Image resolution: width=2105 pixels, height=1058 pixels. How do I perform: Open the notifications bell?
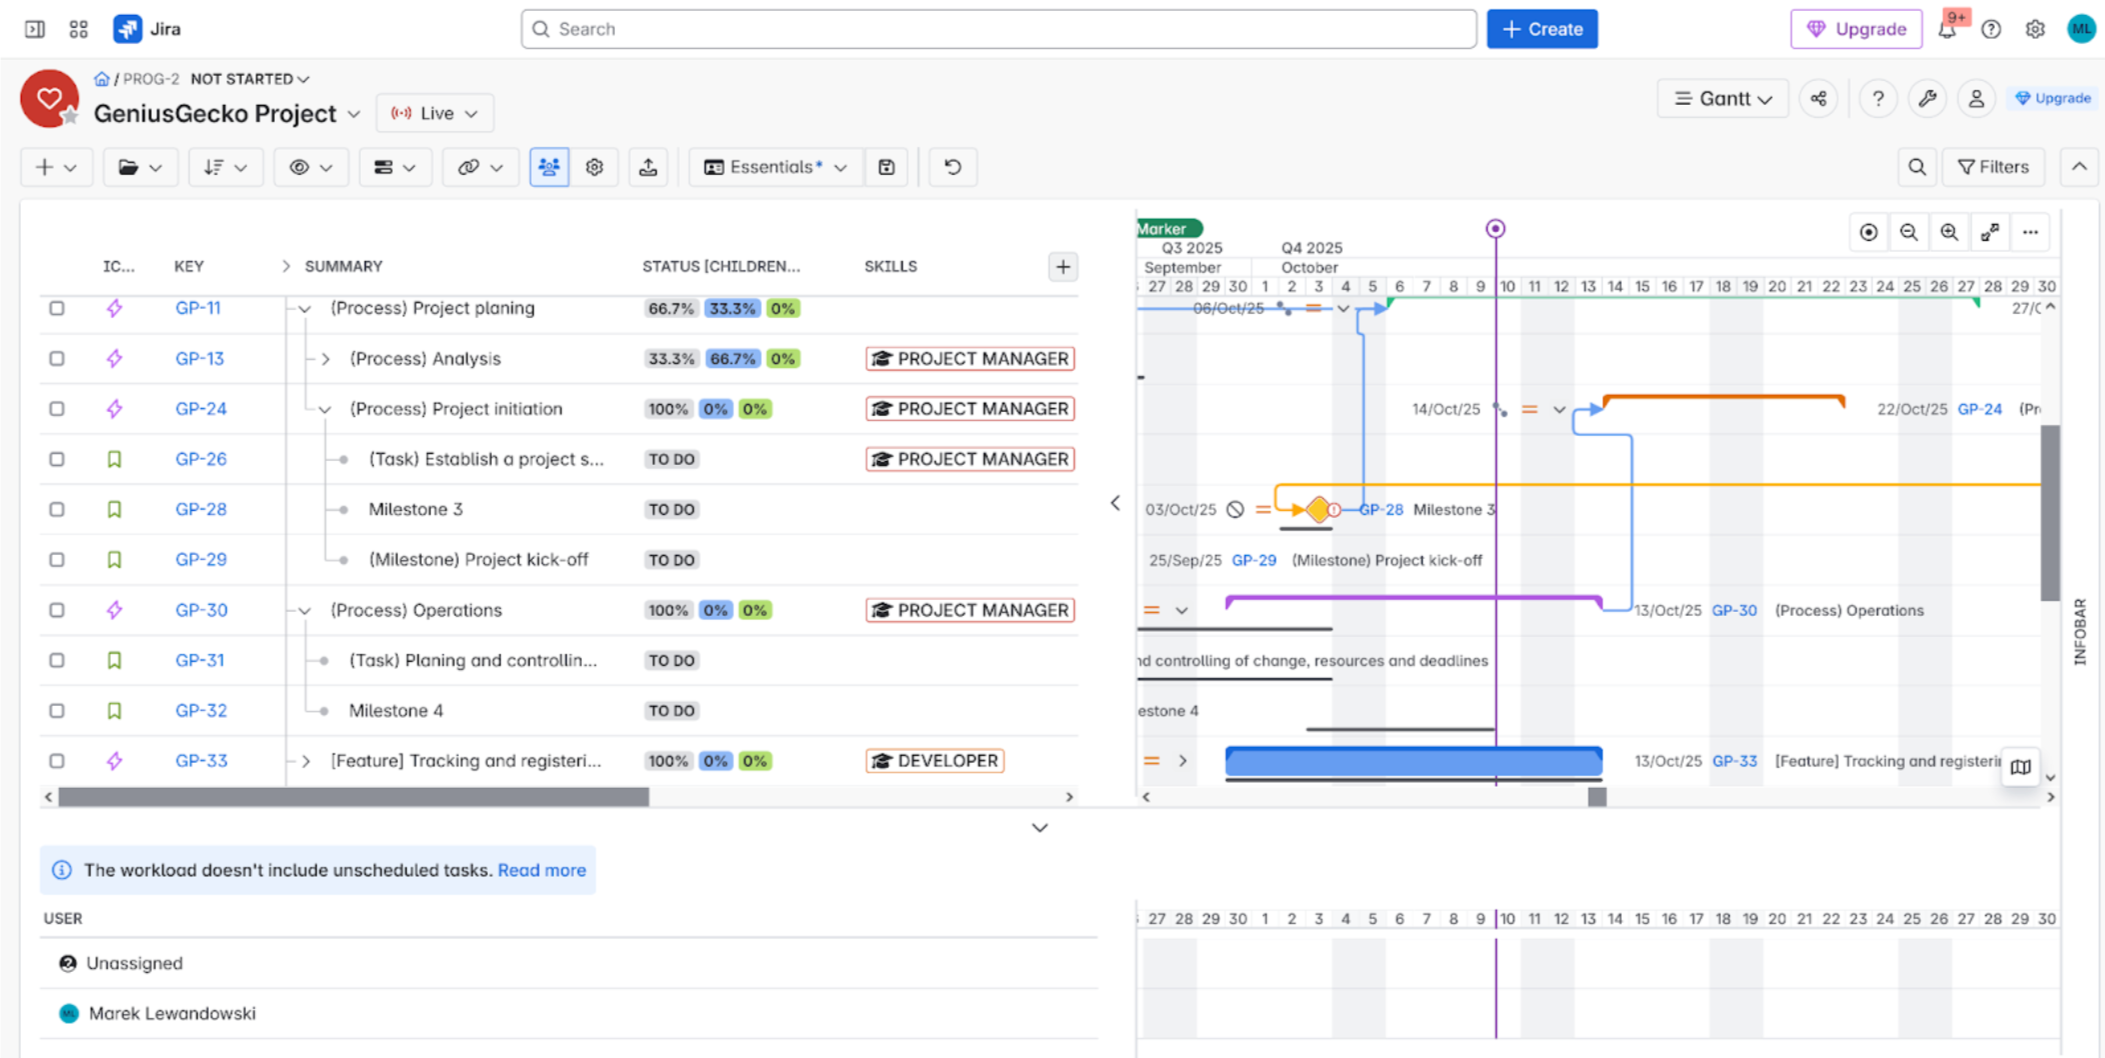coord(1946,29)
